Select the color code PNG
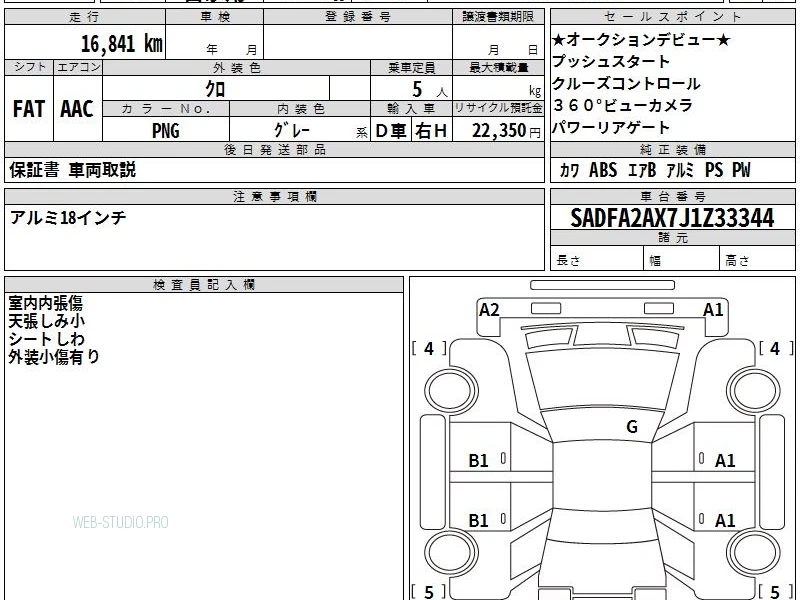This screenshot has width=800, height=600. click(166, 131)
